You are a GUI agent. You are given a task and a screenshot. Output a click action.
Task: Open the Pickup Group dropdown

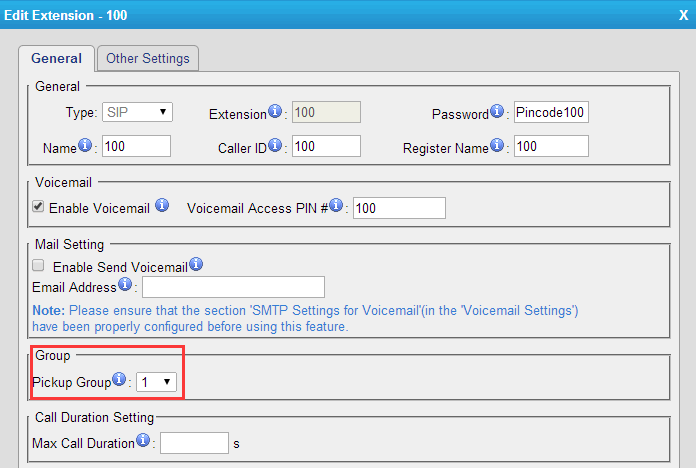pos(156,382)
